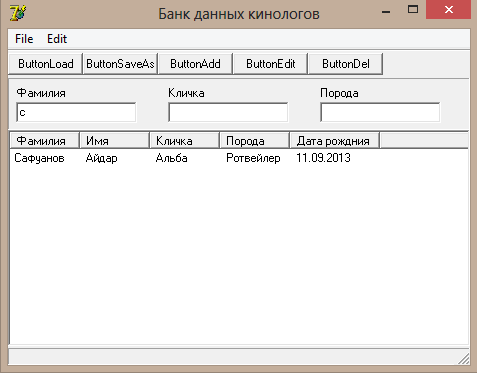The image size is (477, 373).
Task: Click the ButtonAdd button
Action: [x=195, y=64]
